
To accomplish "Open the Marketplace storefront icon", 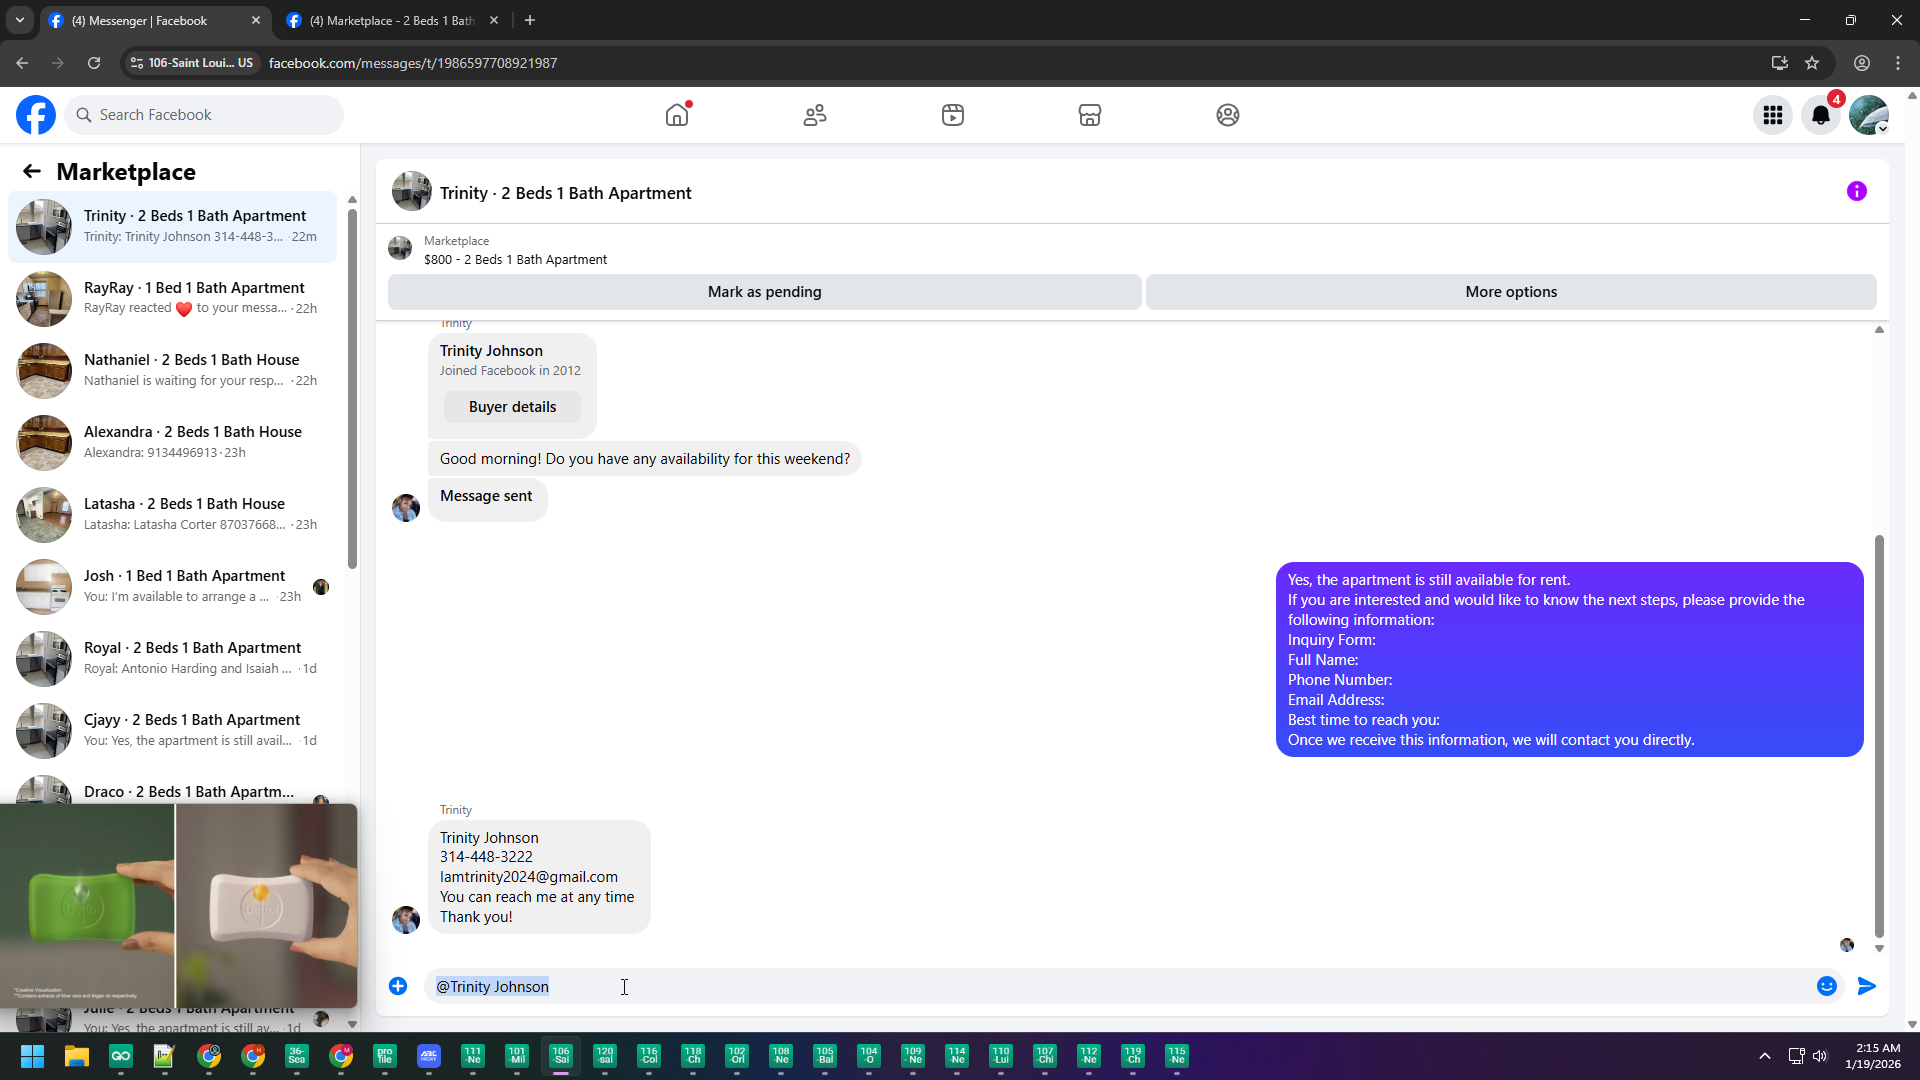I will (x=1090, y=115).
